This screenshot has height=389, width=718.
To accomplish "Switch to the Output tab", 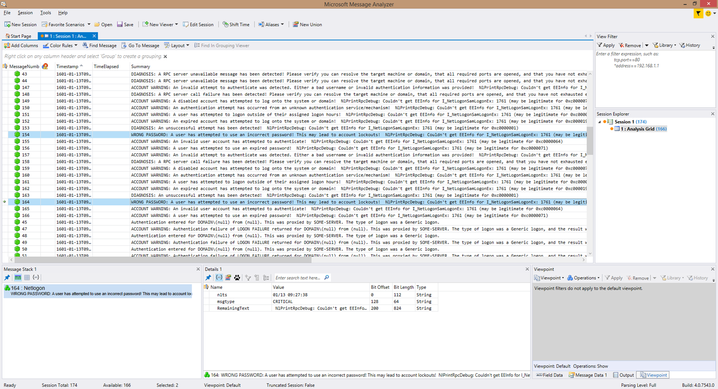I will (x=624, y=375).
